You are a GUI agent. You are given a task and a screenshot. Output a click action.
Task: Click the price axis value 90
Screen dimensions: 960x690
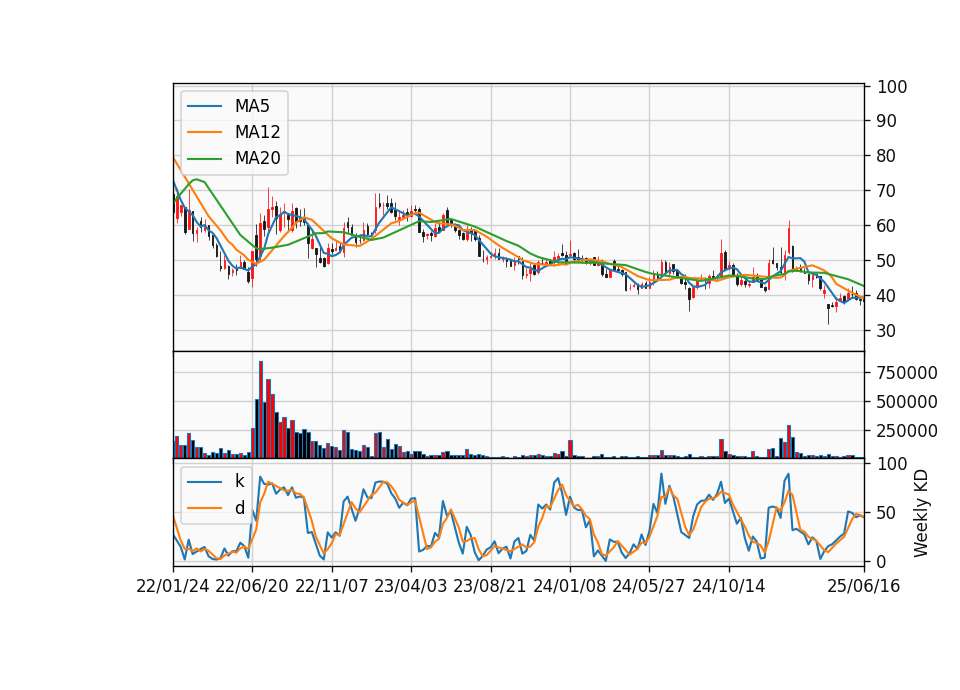click(887, 121)
